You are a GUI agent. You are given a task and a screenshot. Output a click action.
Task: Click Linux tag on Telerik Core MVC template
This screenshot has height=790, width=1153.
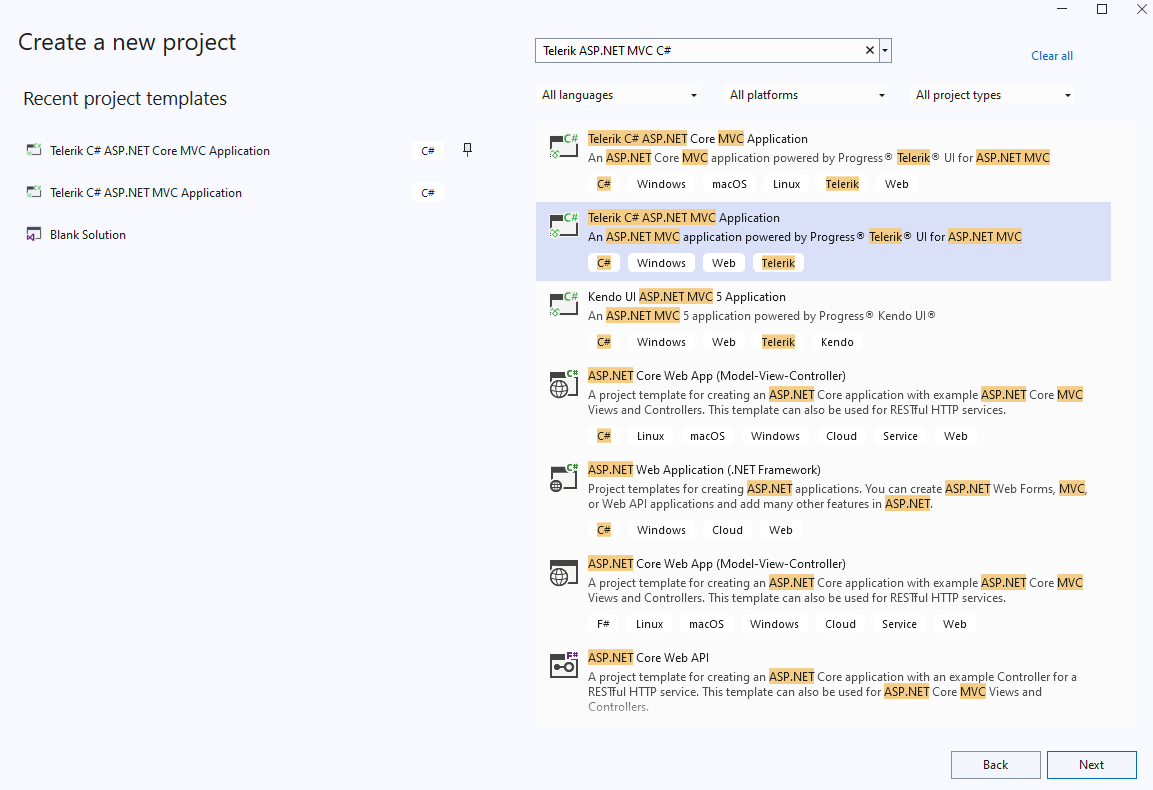point(786,184)
